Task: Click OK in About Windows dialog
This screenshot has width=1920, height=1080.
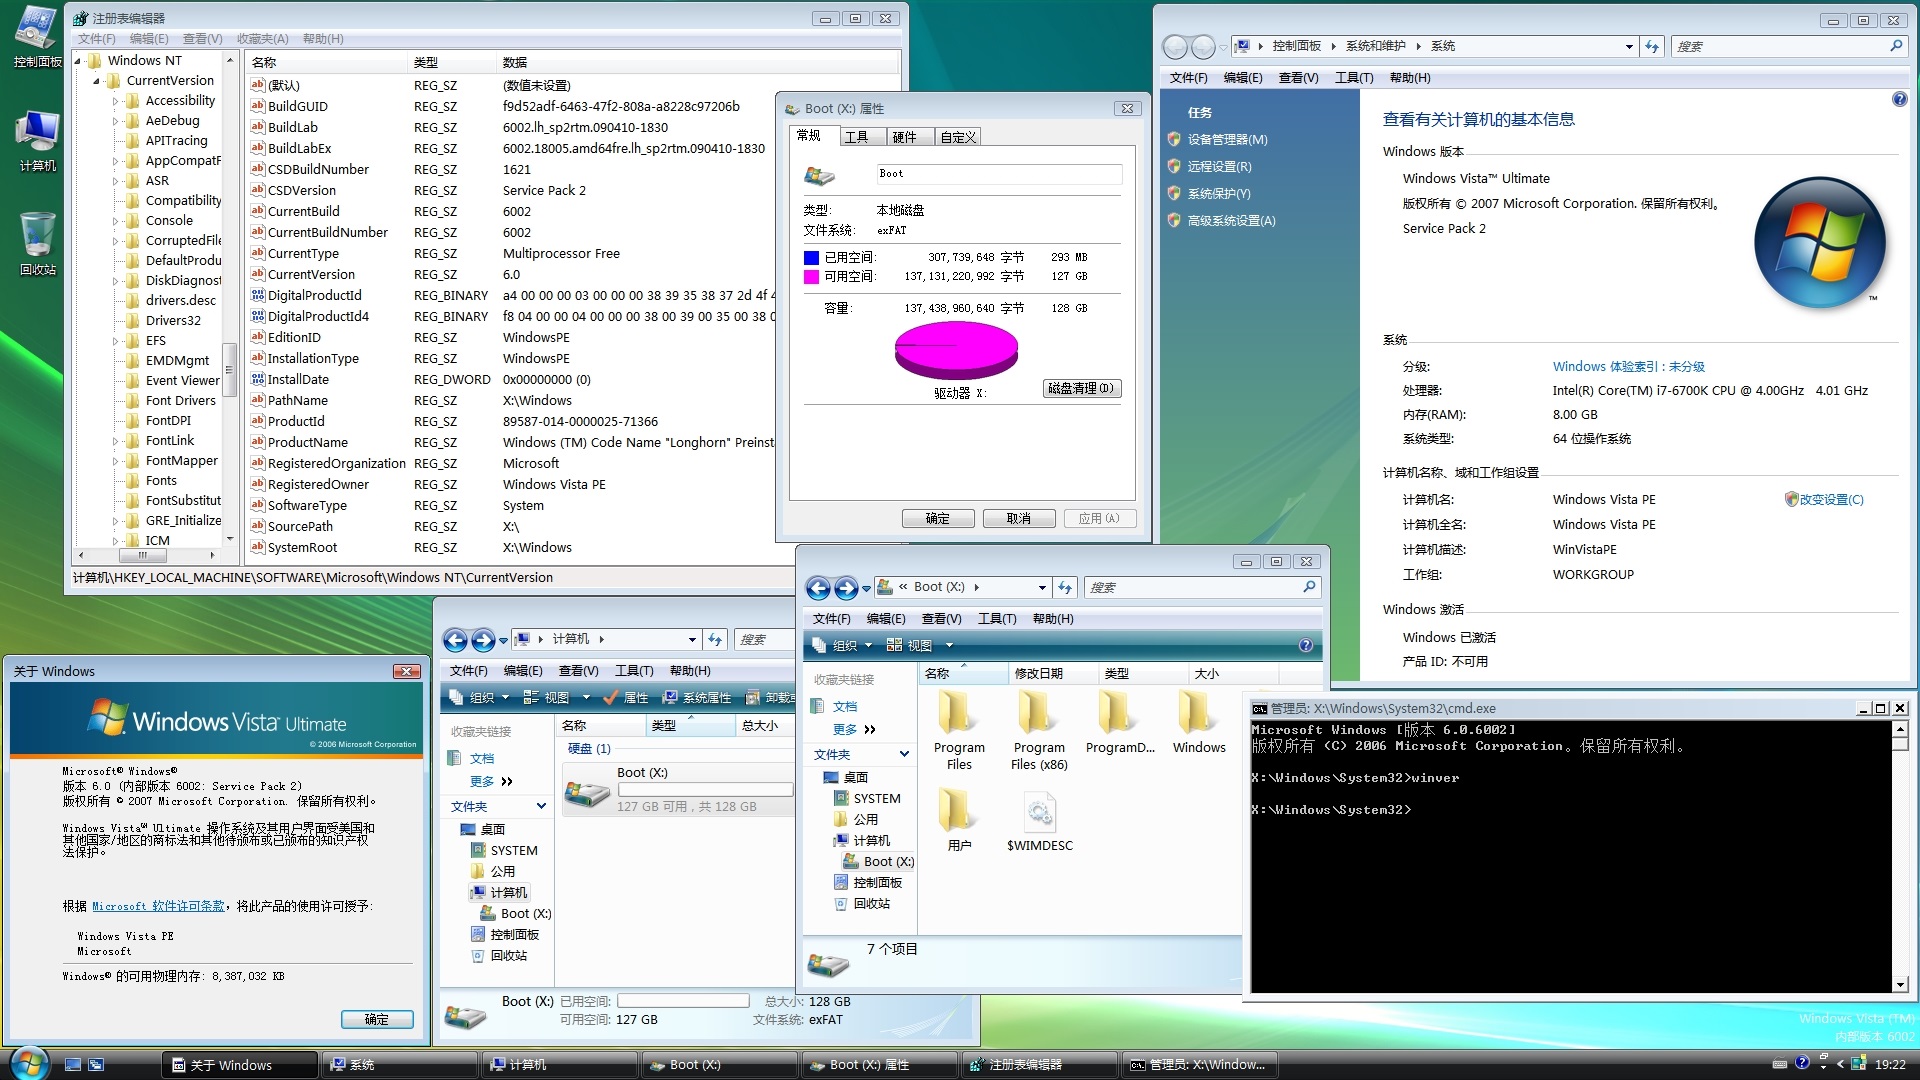Action: pyautogui.click(x=377, y=1019)
